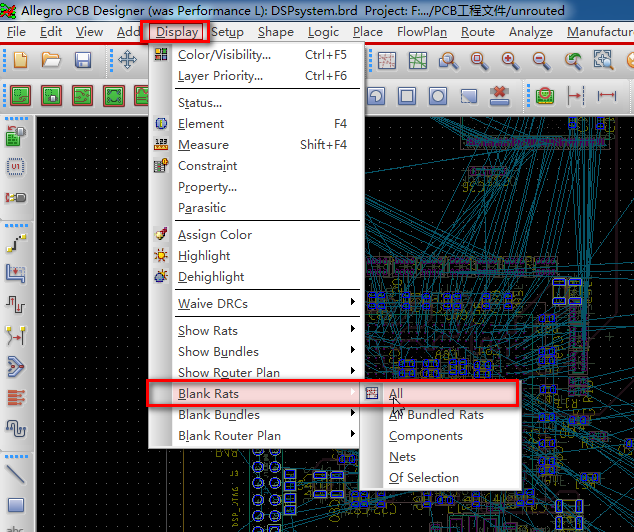Open the File menu
The height and width of the screenshot is (532, 634).
pyautogui.click(x=16, y=32)
